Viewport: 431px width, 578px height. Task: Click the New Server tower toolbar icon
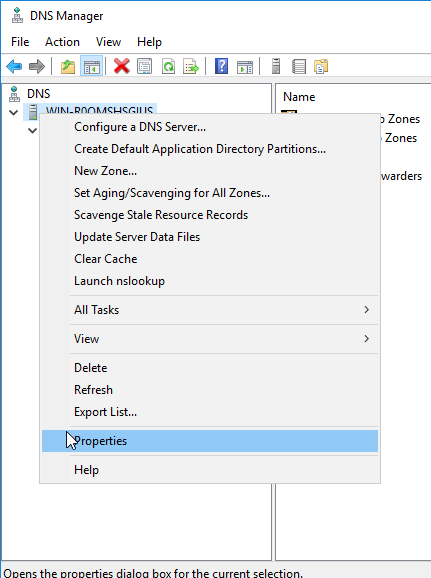[x=276, y=67]
